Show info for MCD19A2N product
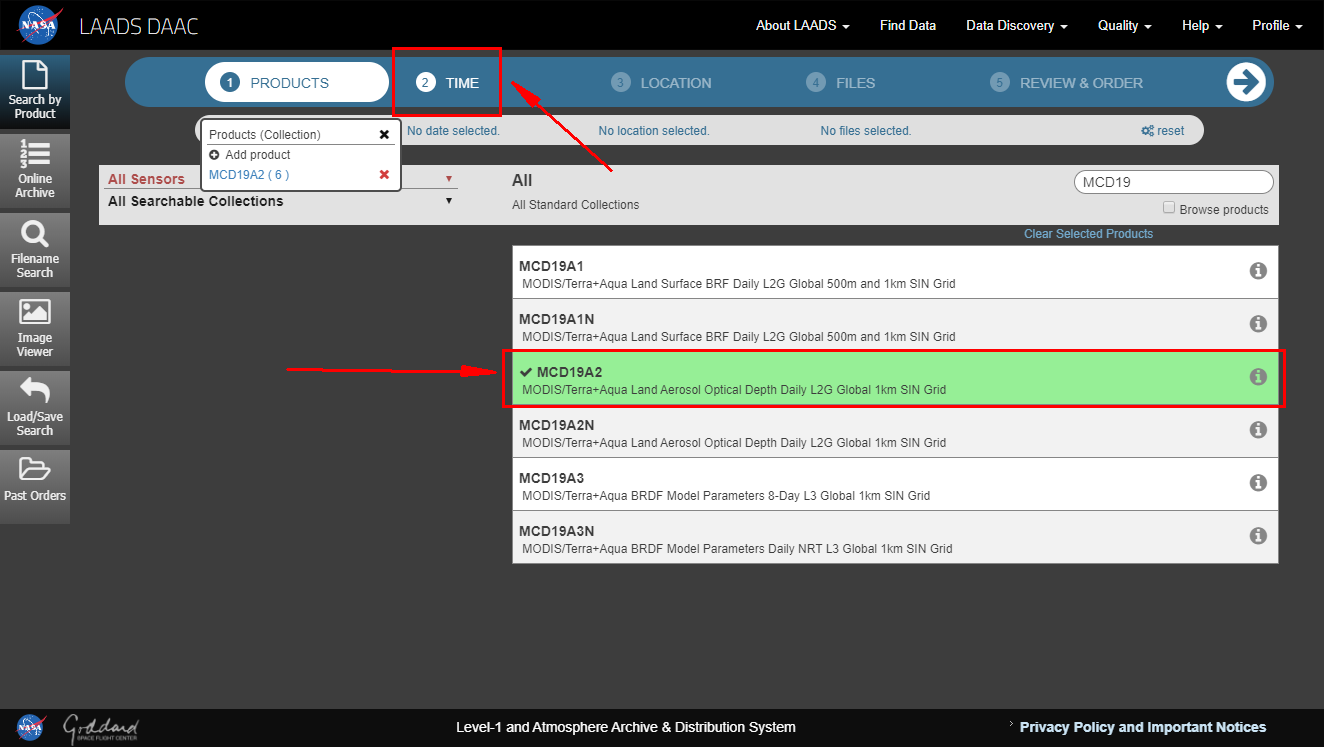This screenshot has height=747, width=1324. click(x=1259, y=430)
